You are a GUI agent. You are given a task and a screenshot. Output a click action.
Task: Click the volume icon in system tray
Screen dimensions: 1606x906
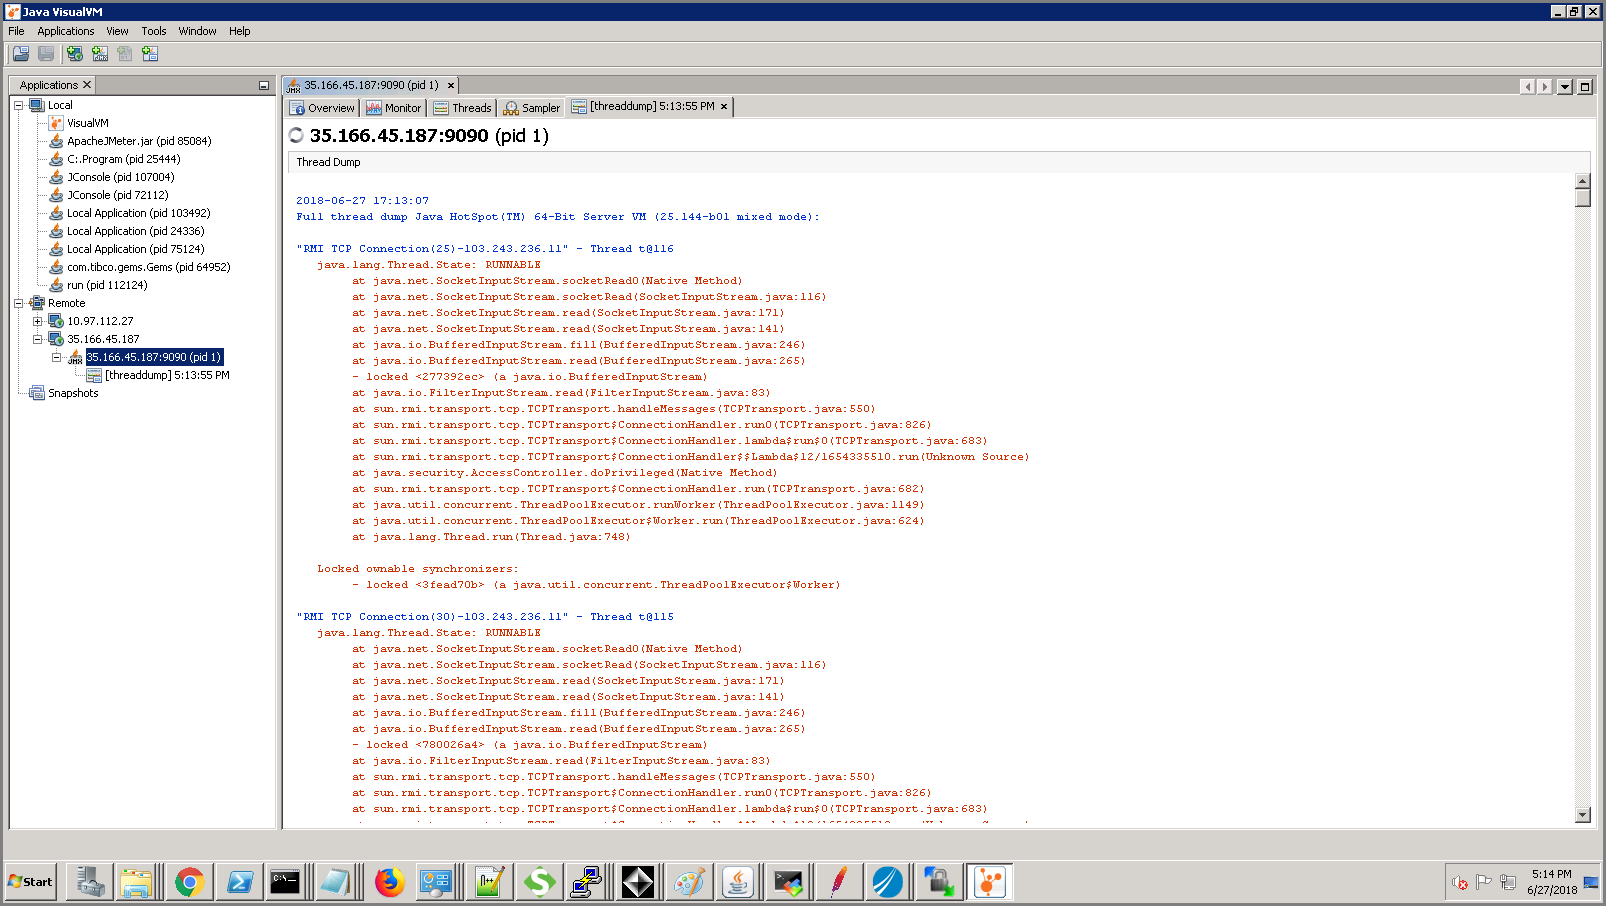1460,882
